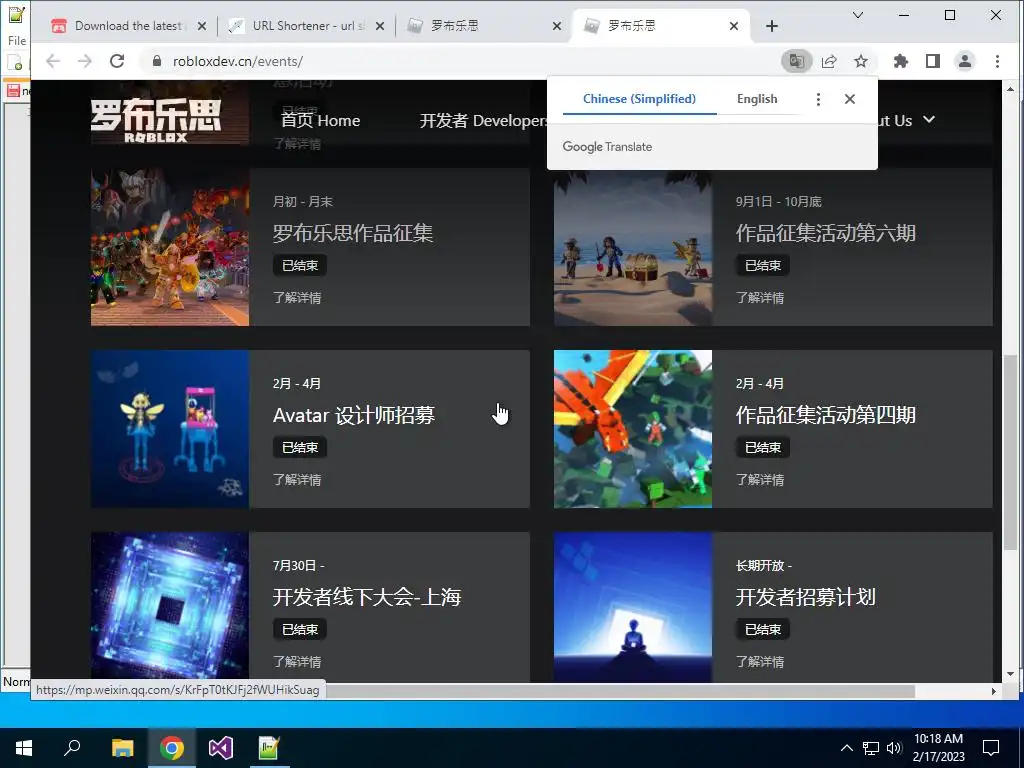Open the 作品征集活动第四期 event title
This screenshot has height=768, width=1024.
click(825, 415)
